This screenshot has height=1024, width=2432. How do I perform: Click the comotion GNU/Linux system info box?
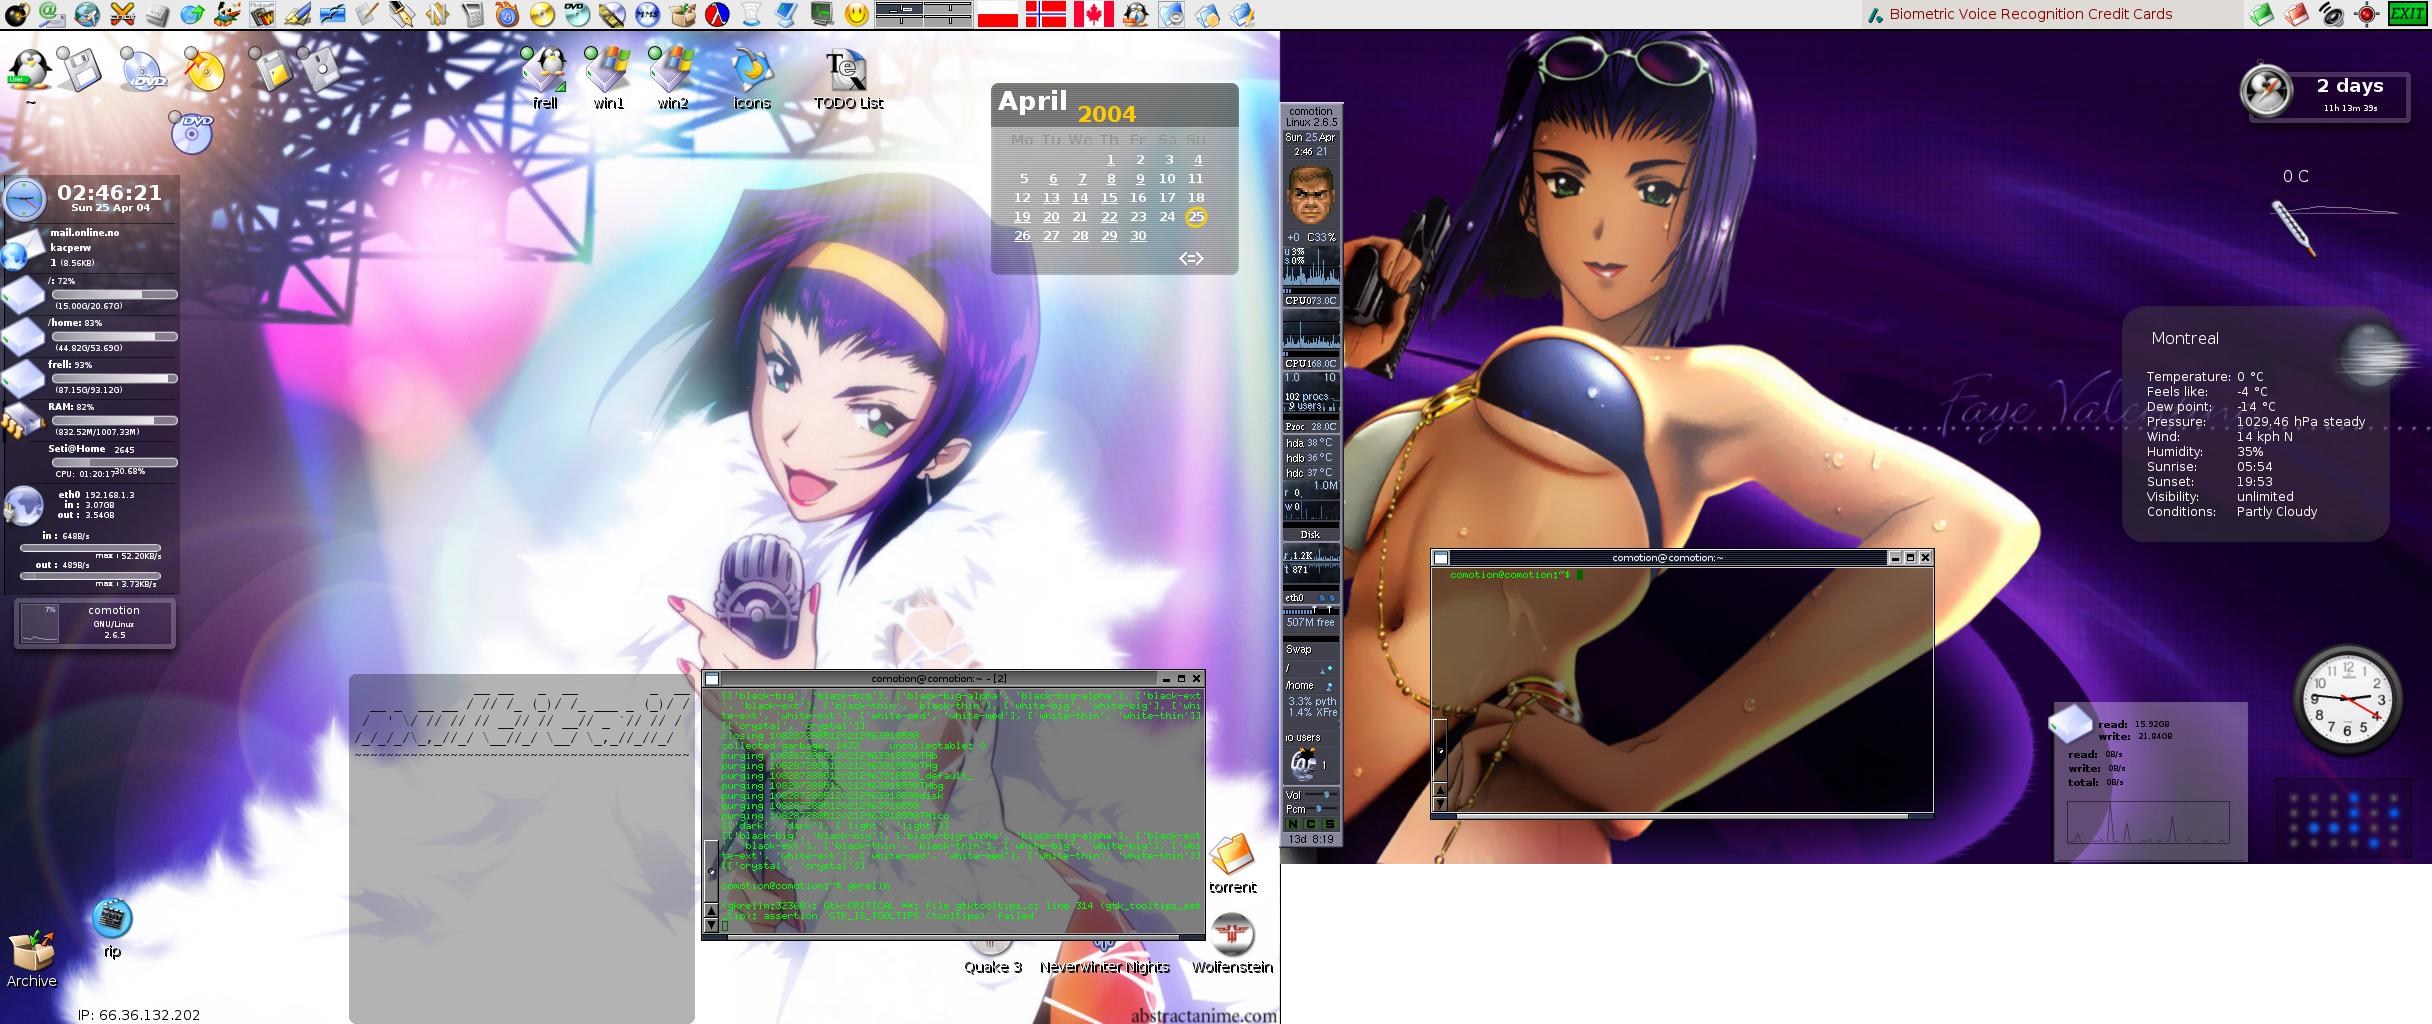[95, 623]
